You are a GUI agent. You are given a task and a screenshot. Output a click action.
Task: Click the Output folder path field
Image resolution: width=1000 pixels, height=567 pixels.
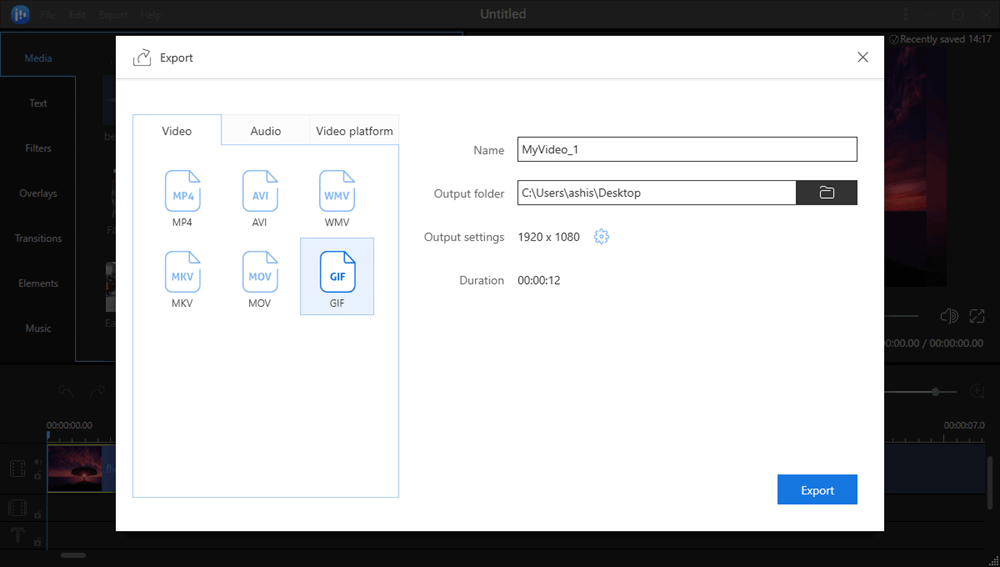pos(656,193)
